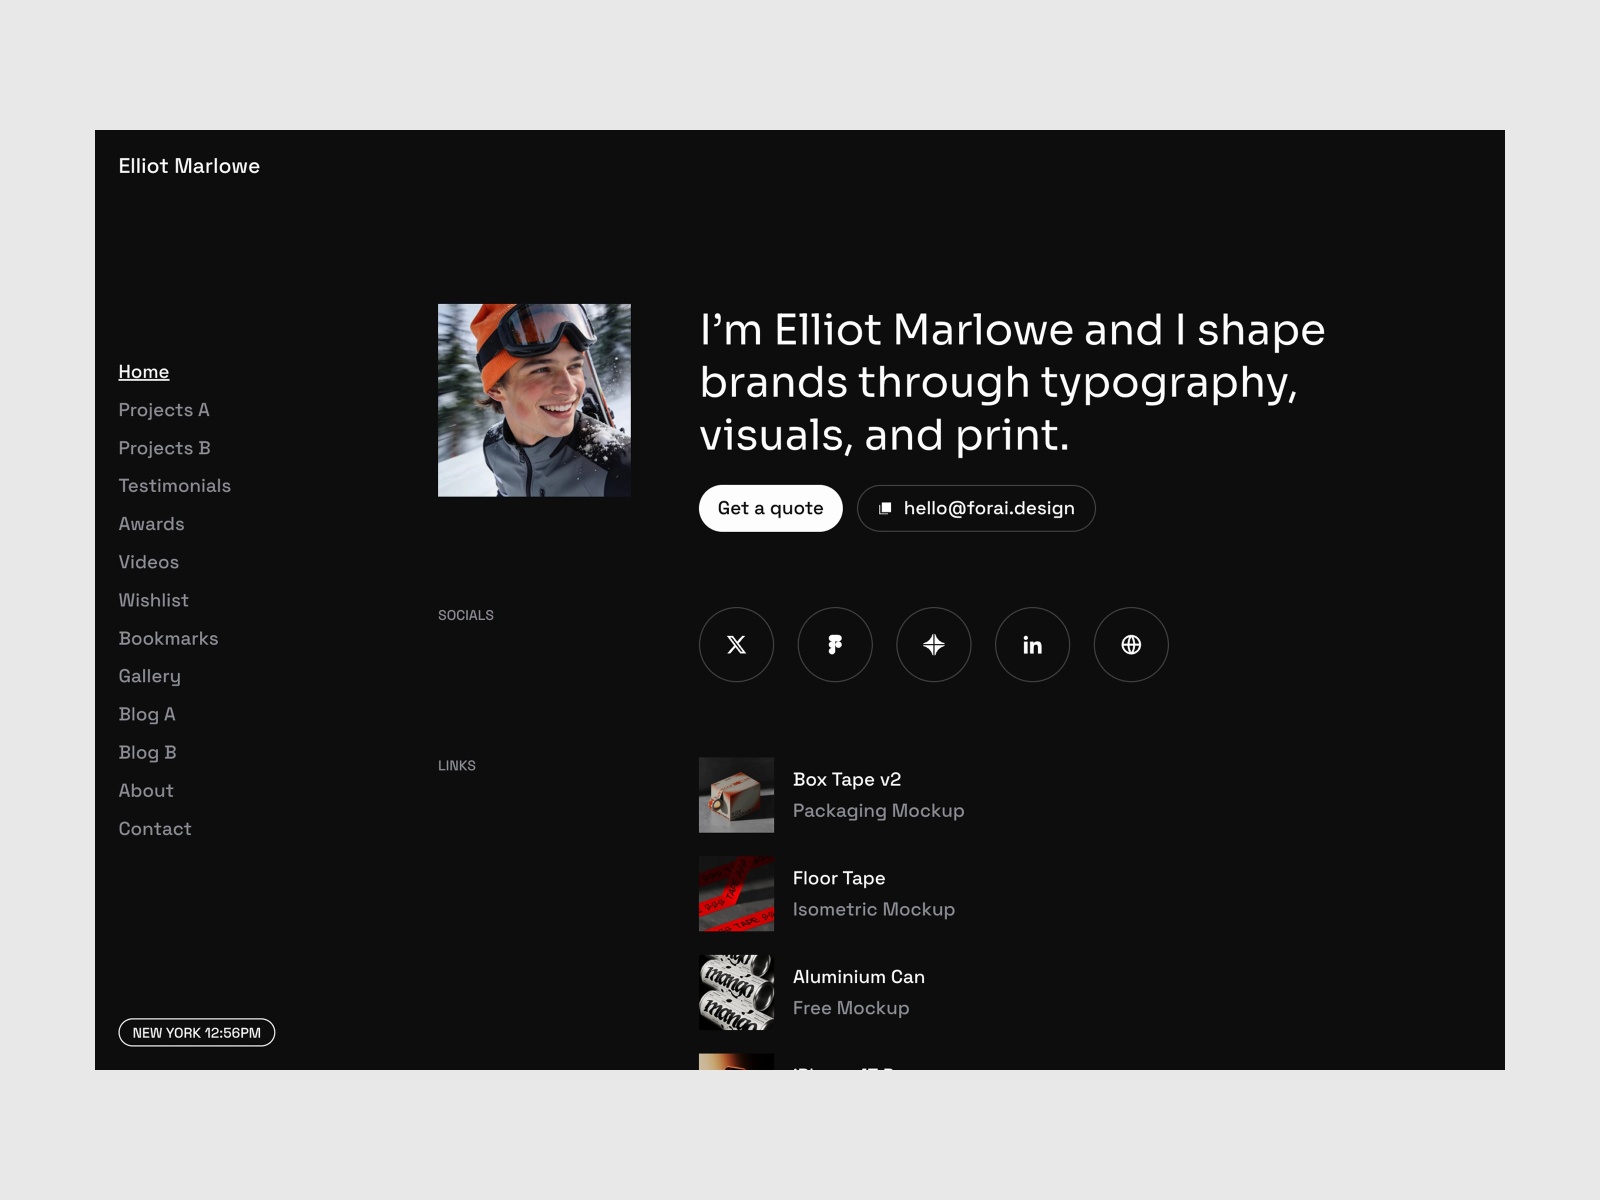
Task: Click the globe website icon
Action: click(1131, 646)
